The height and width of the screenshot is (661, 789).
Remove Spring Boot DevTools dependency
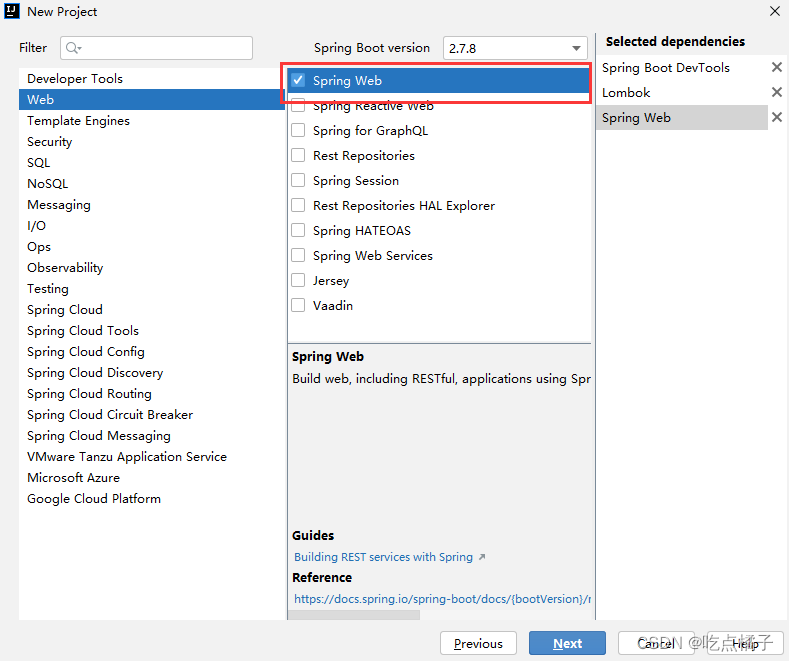(776, 67)
